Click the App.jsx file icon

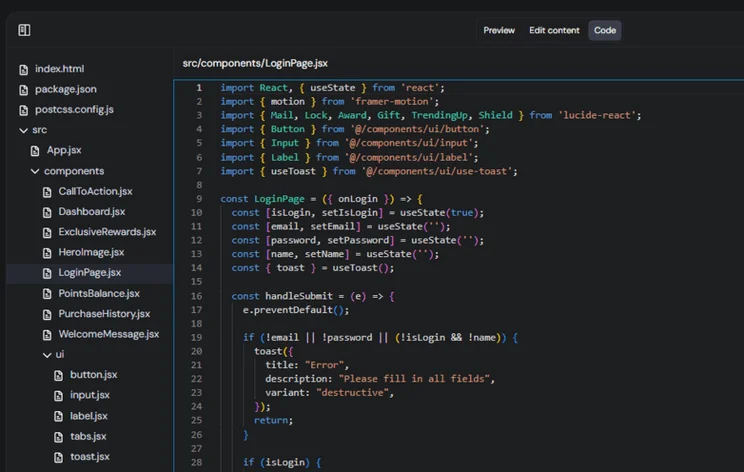pos(35,151)
